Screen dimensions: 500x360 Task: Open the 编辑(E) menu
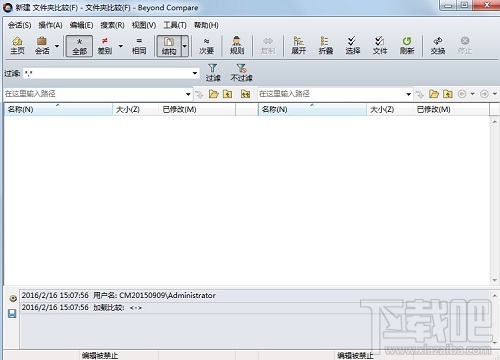[81, 25]
